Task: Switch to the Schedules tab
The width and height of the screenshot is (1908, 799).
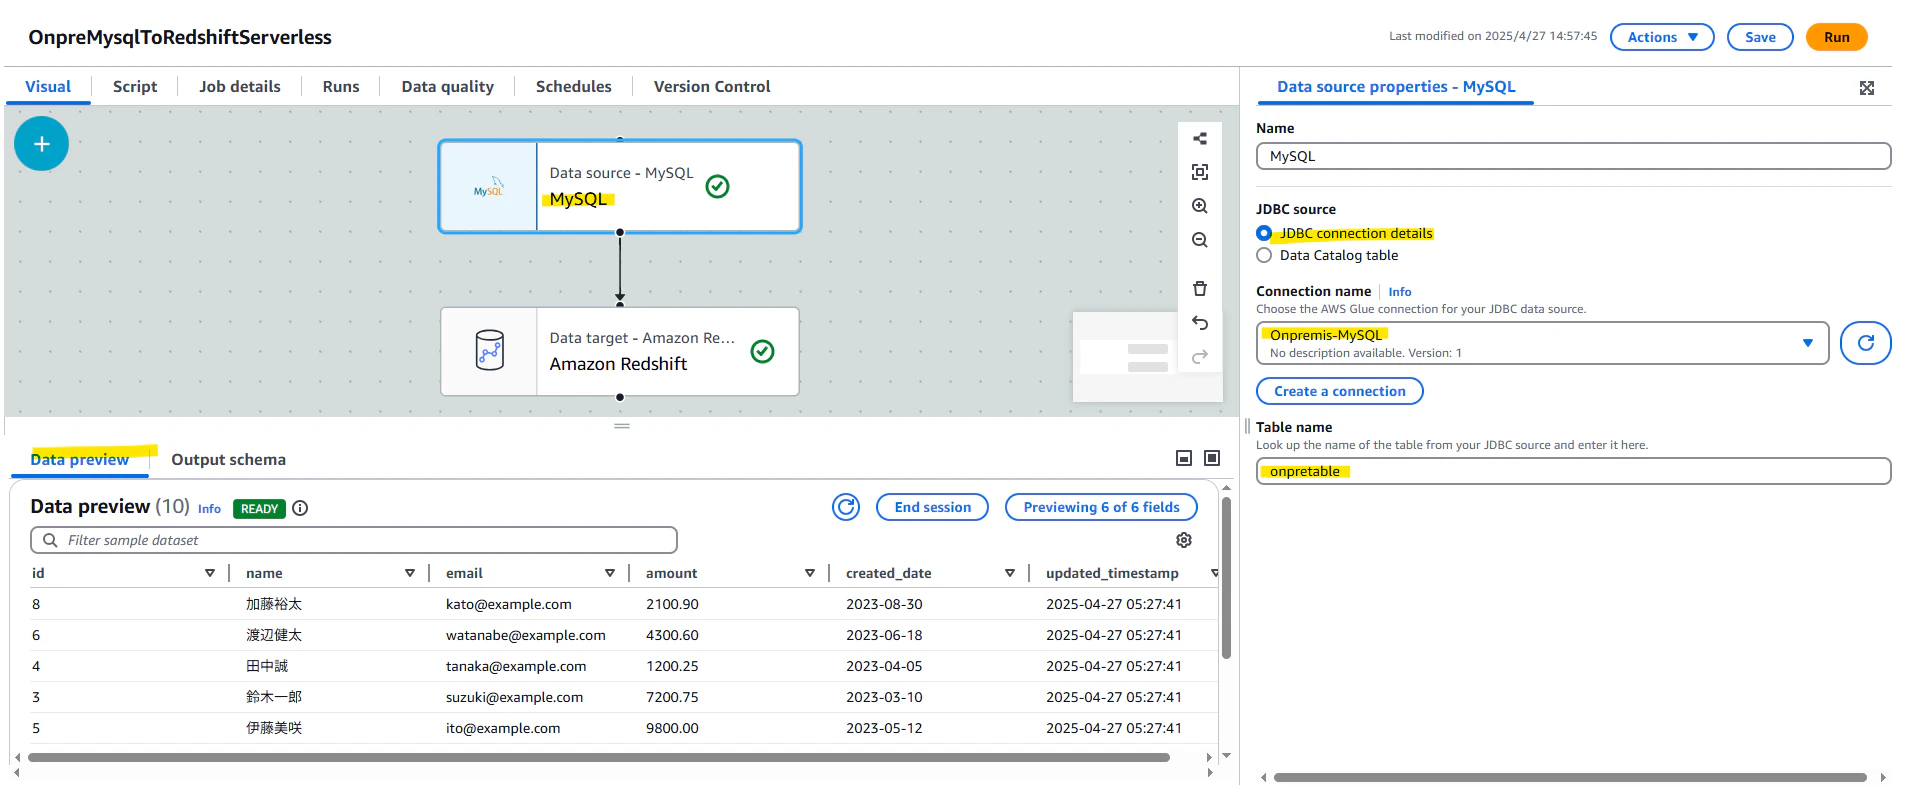Action: click(574, 87)
